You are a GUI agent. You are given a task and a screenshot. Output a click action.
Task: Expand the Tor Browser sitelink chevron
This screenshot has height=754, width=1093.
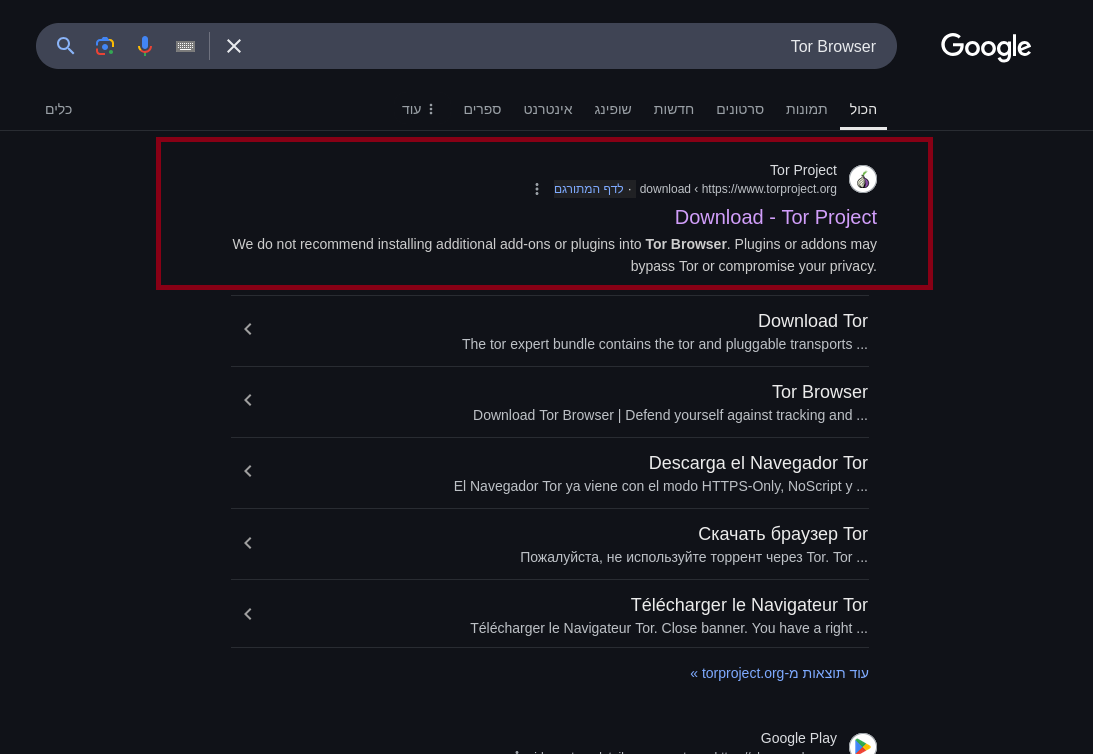pos(248,400)
